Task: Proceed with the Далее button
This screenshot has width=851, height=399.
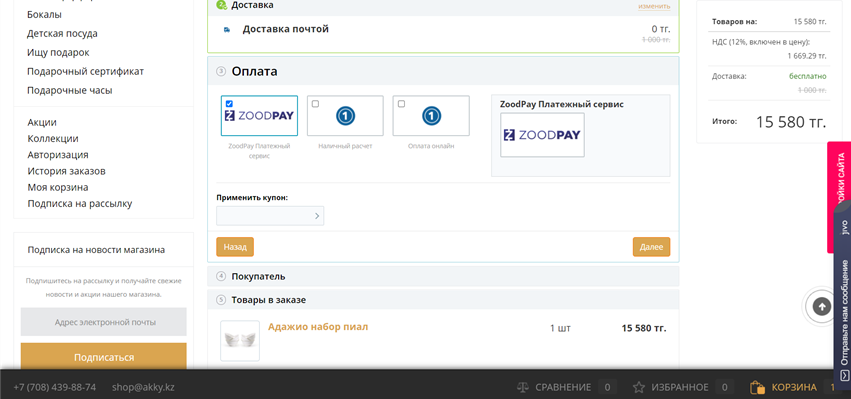Action: (651, 247)
